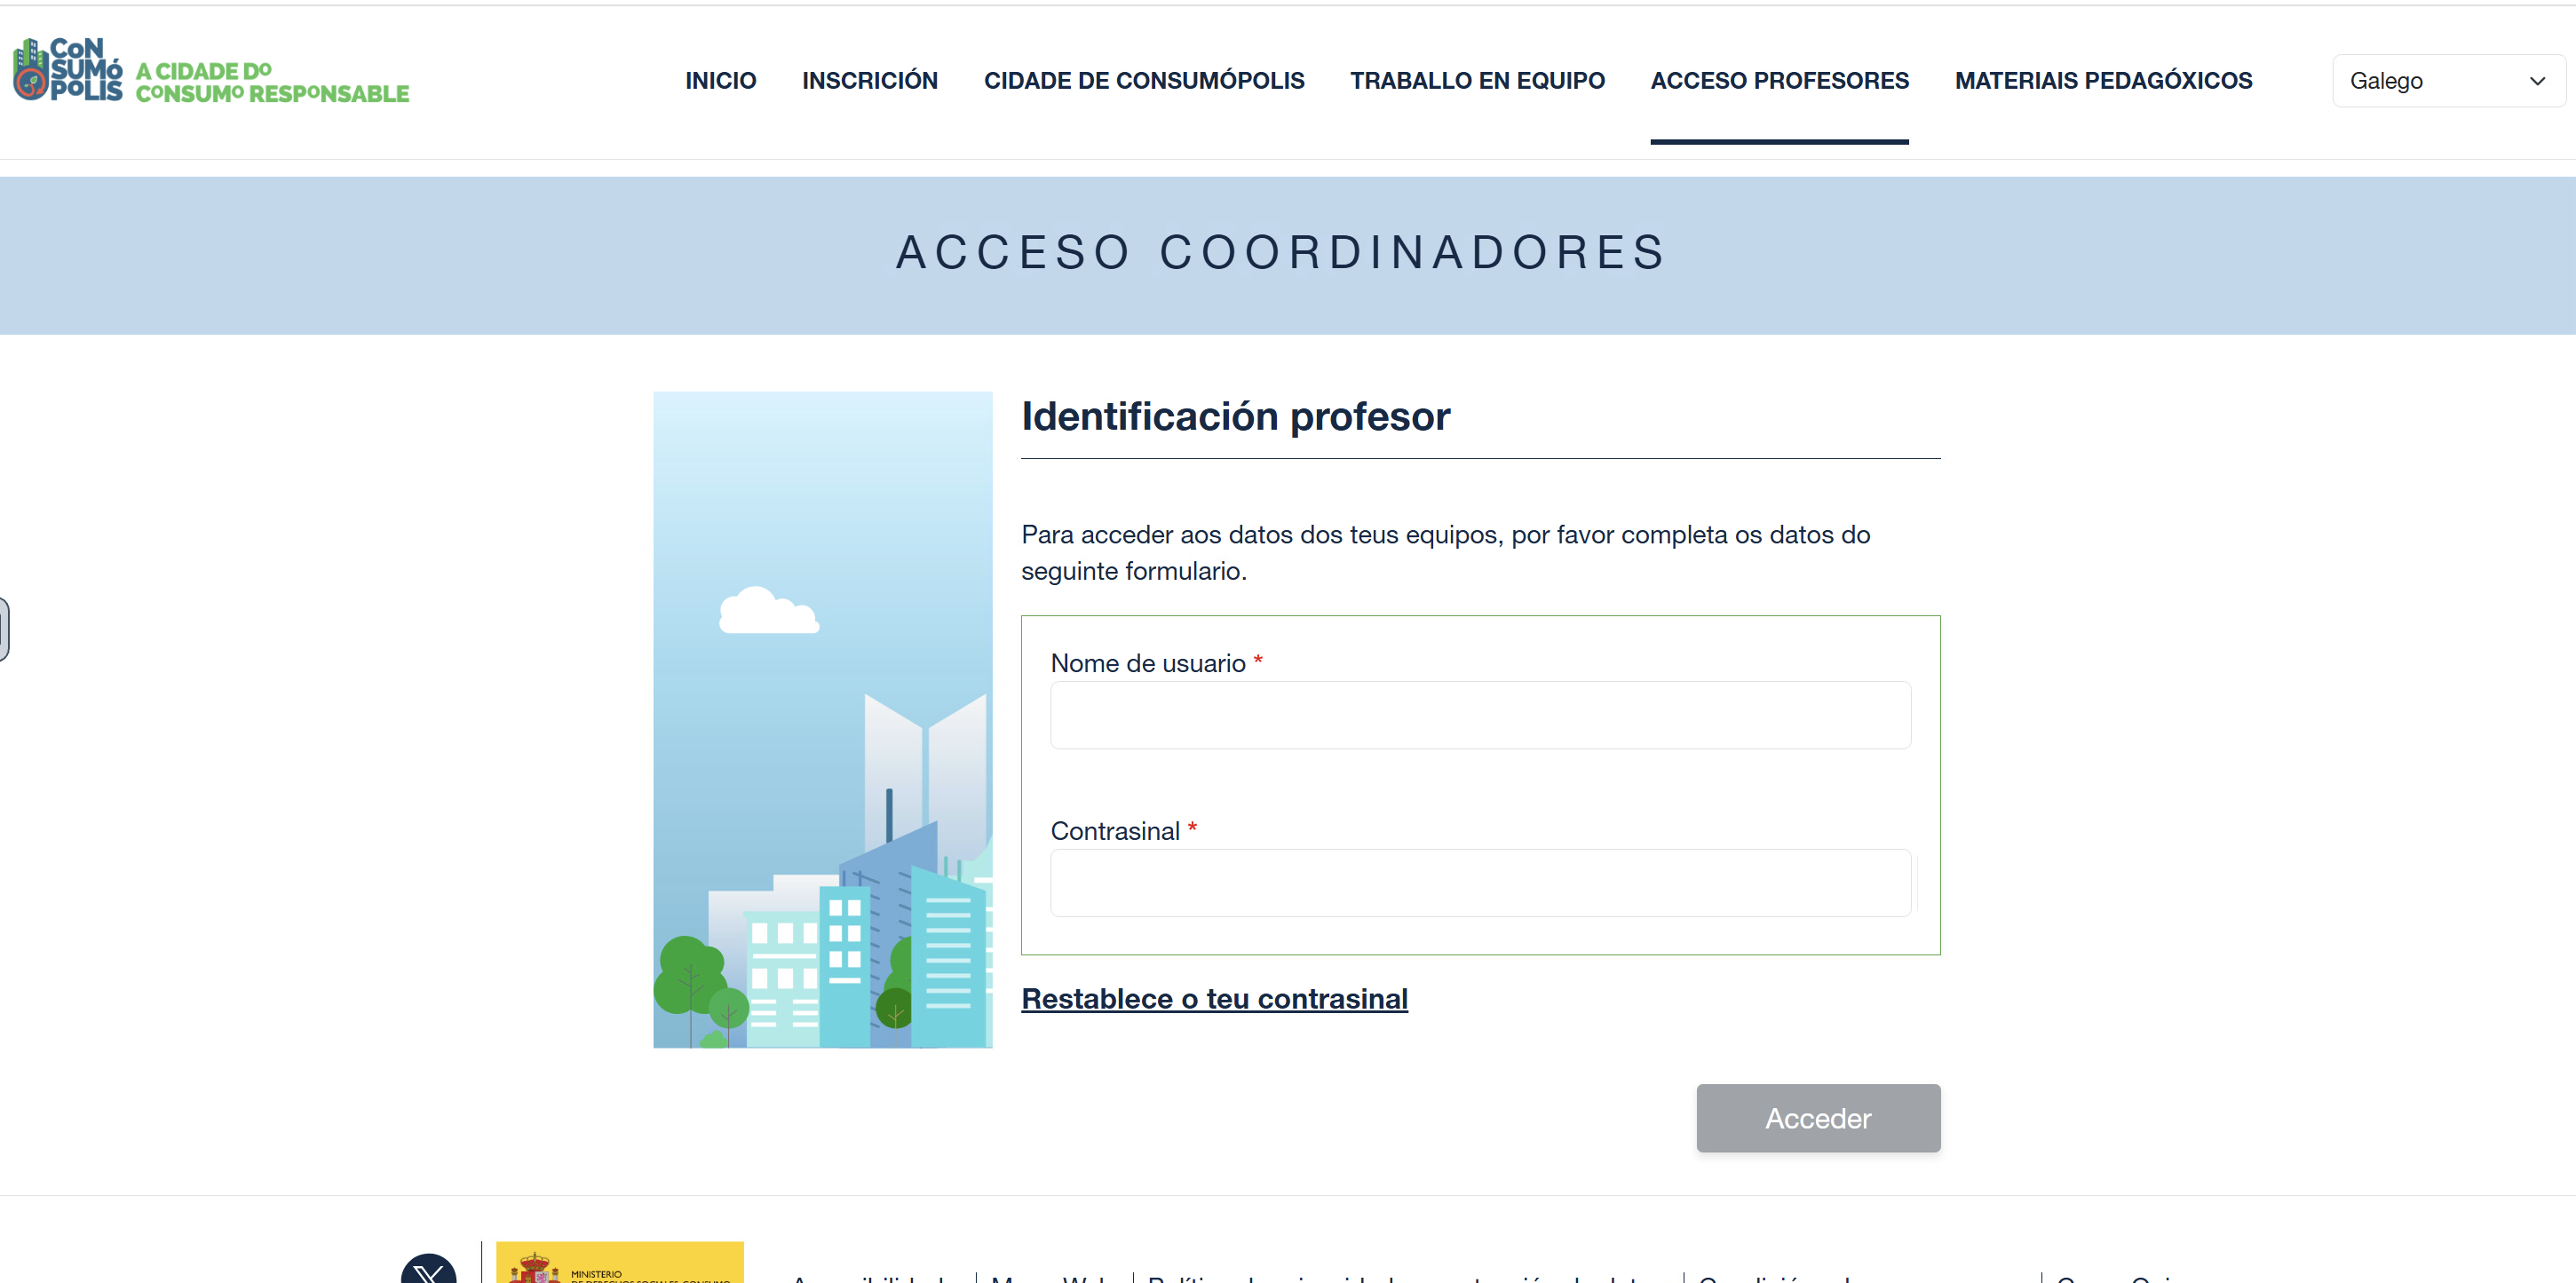Open CIDADE DE CONSUMÓPOLIS menu item
Screen dimensions: 2576x1283
pos(1144,81)
